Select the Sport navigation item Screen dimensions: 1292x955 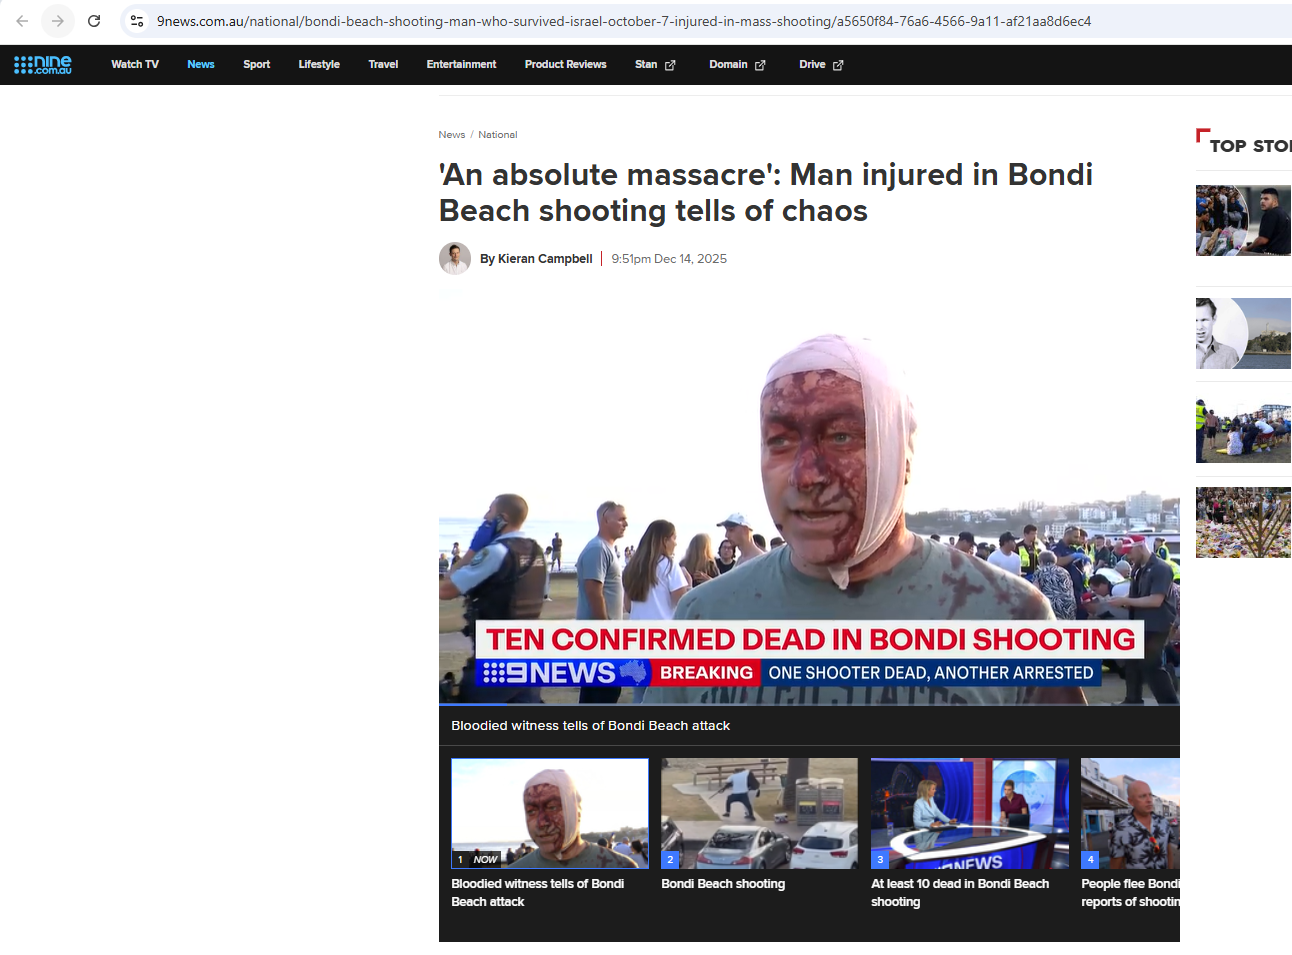(x=256, y=65)
